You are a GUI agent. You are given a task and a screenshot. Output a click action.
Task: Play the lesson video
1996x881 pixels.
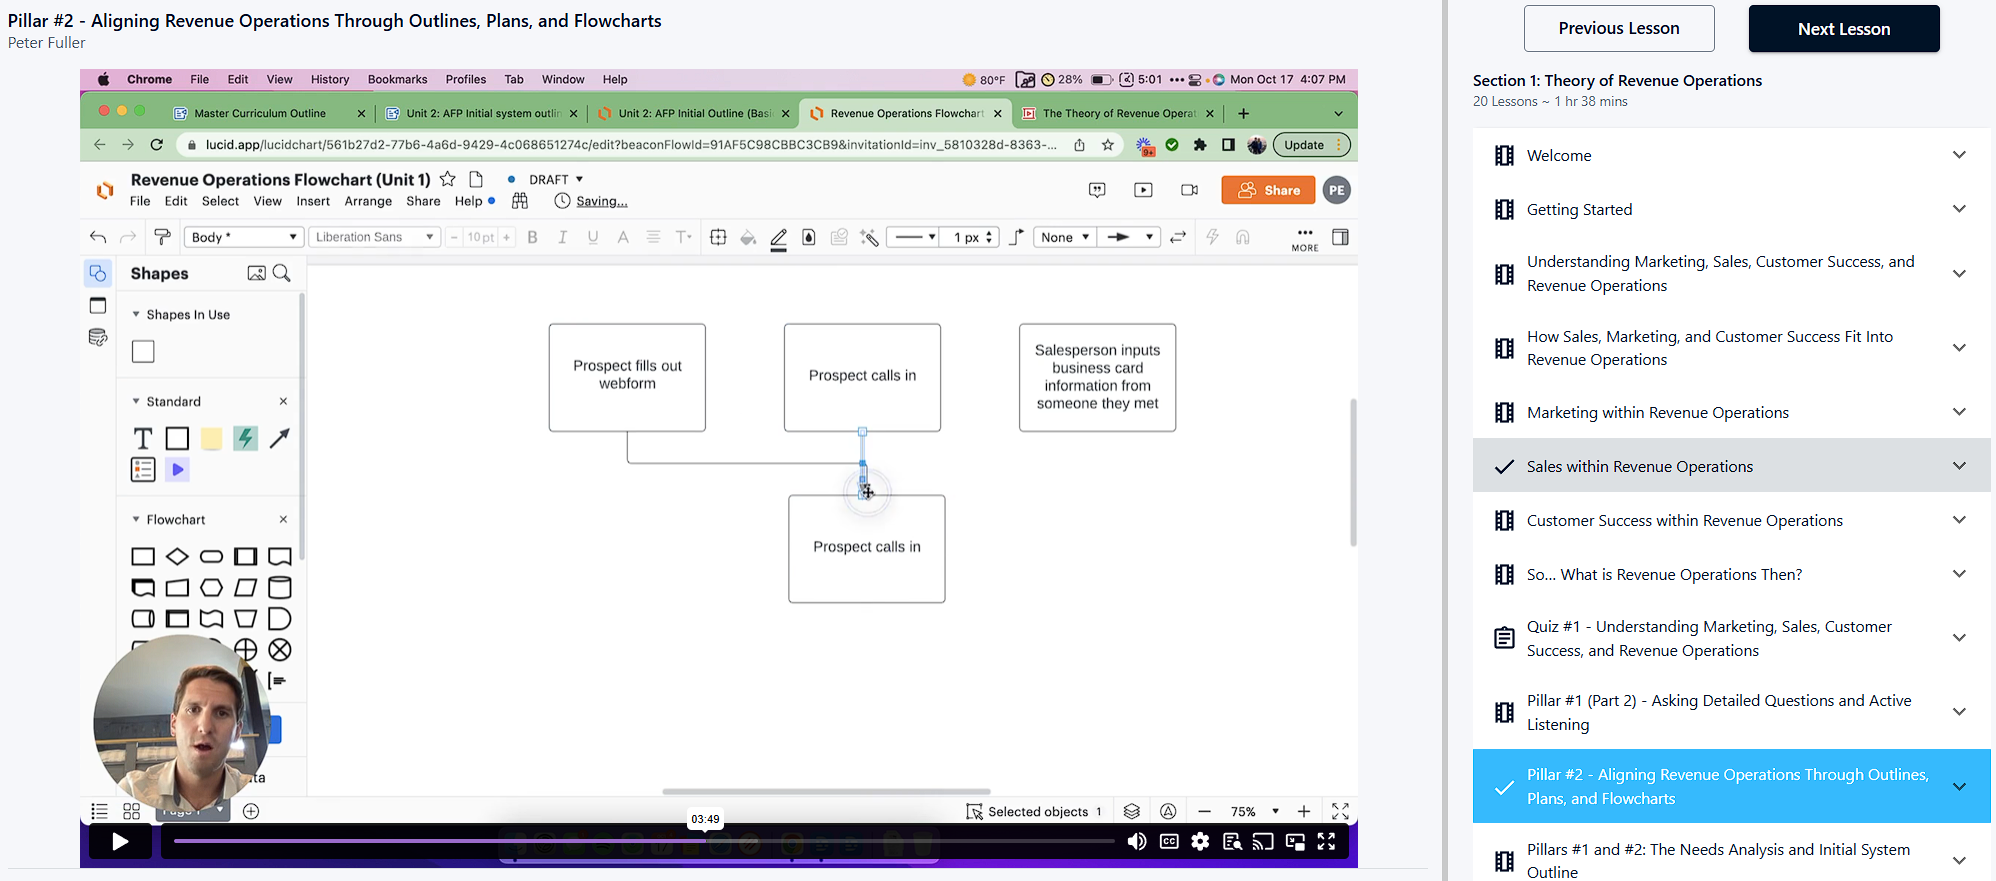120,842
